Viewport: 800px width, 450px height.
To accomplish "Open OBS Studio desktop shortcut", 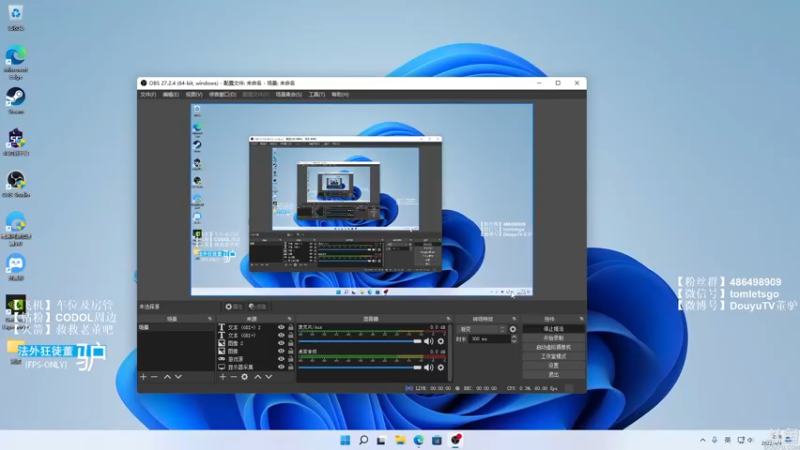I will [16, 184].
